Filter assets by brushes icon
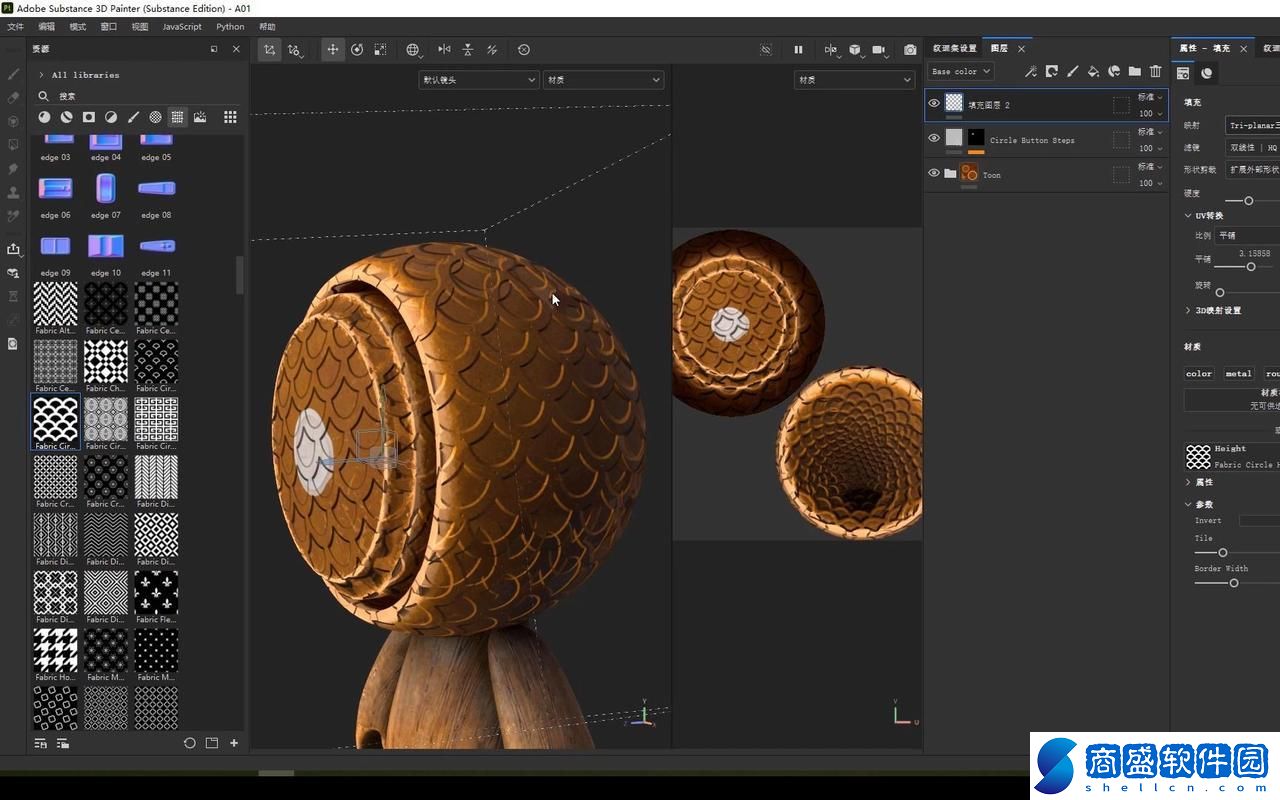The width and height of the screenshot is (1280, 800). 133,117
